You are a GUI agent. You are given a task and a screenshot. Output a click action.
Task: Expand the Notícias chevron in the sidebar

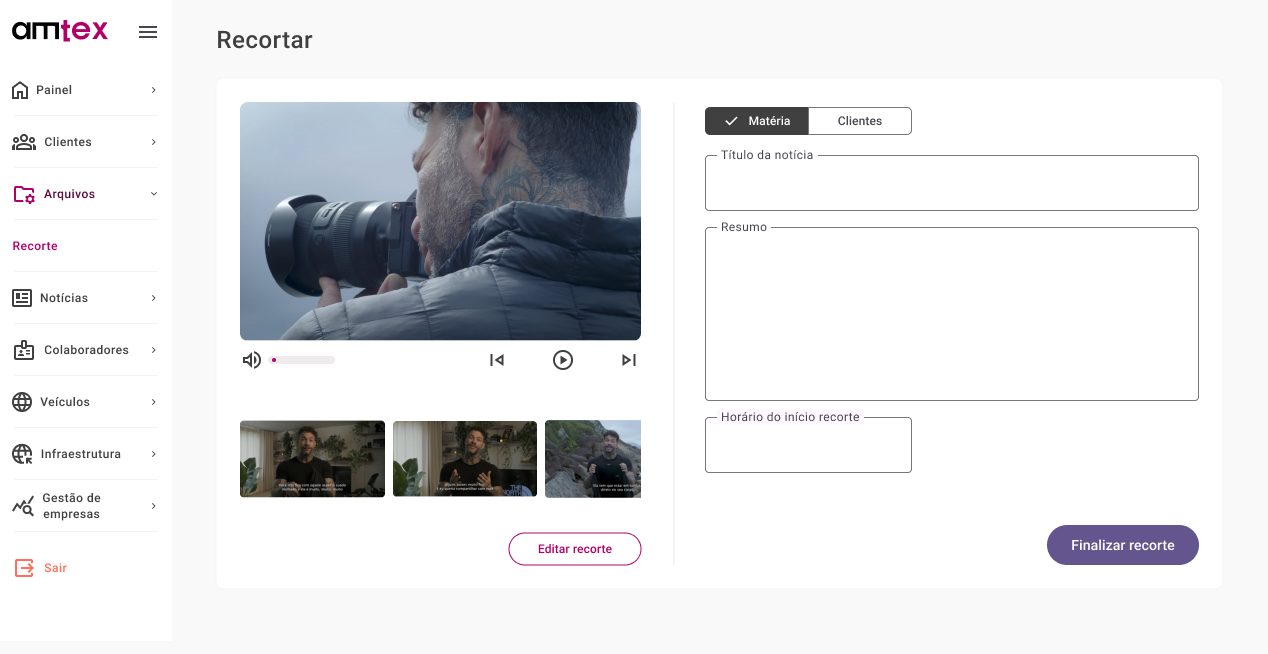(x=153, y=298)
